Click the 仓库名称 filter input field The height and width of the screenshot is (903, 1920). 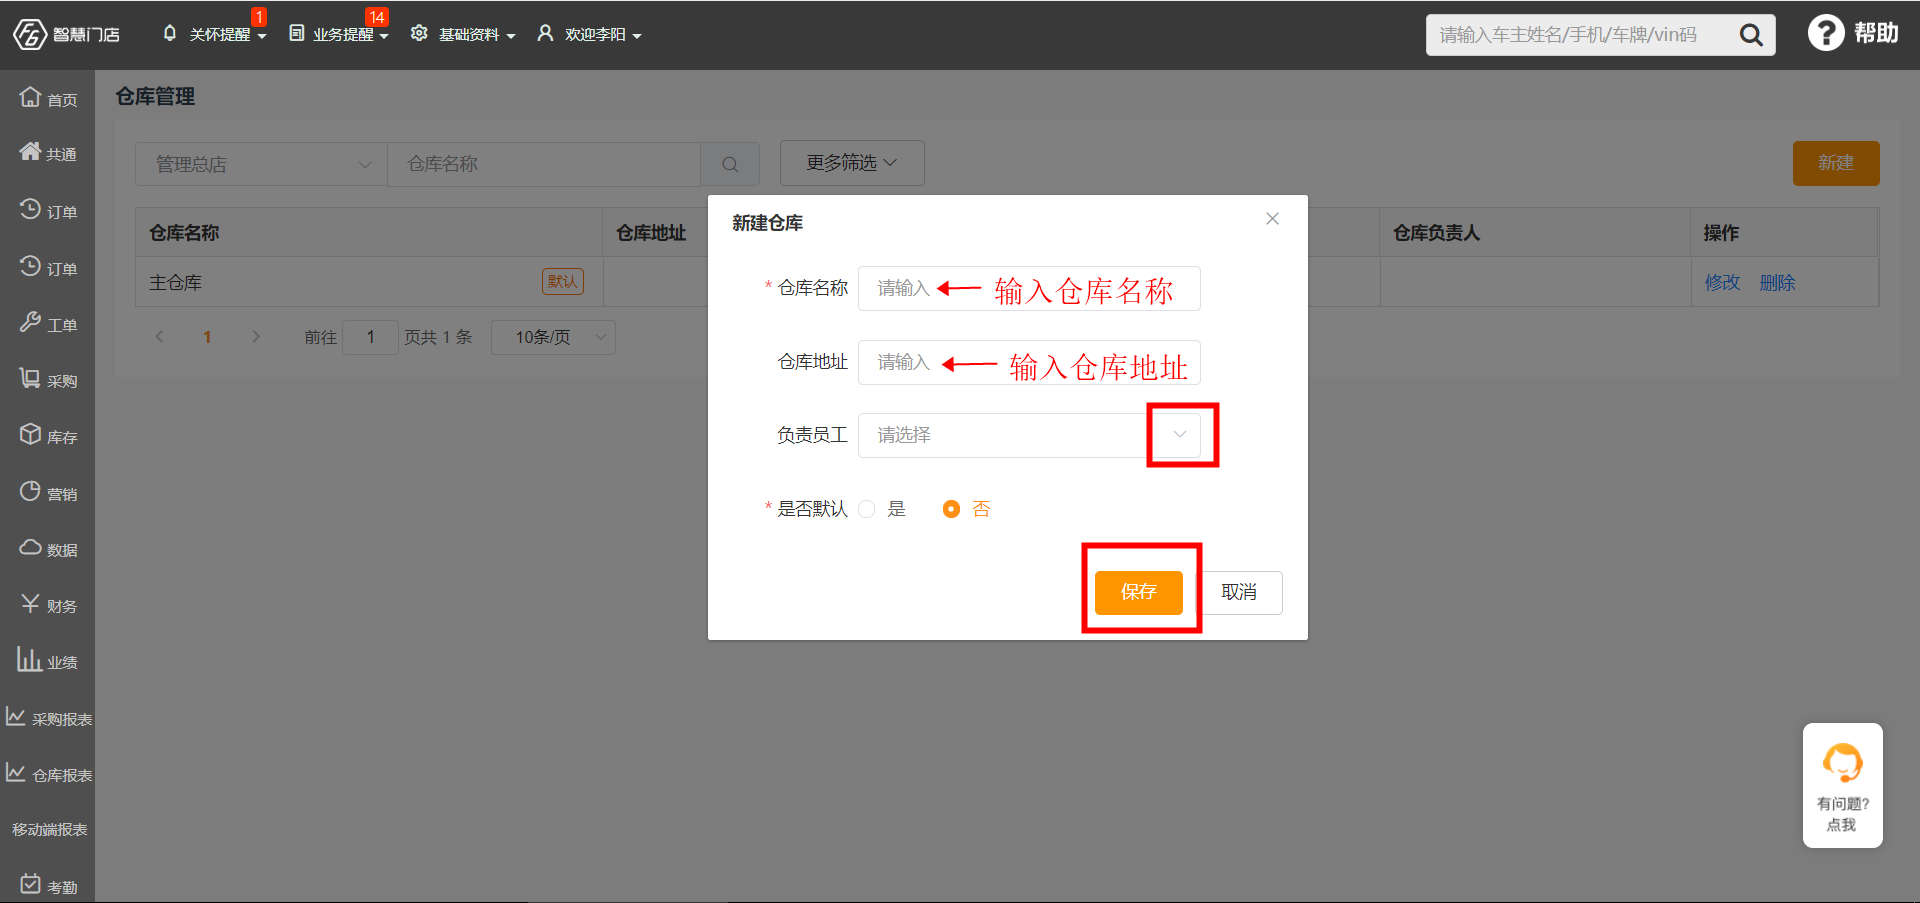[x=544, y=164]
